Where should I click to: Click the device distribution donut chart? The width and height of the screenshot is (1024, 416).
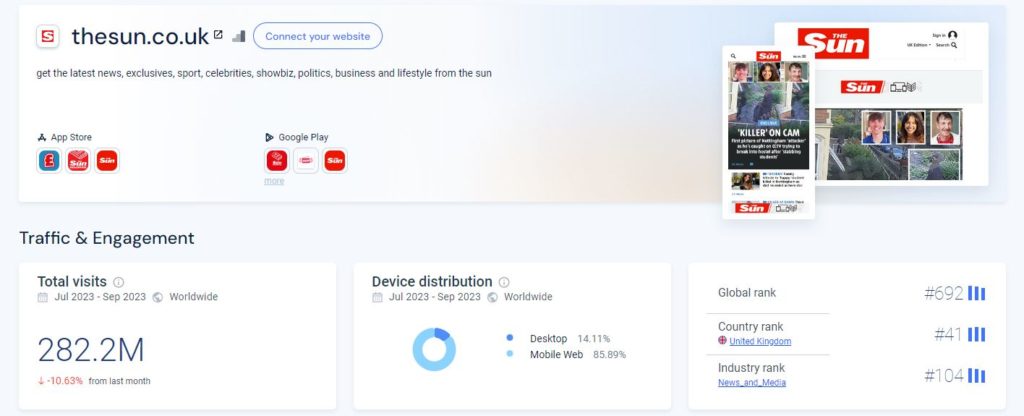pos(434,349)
